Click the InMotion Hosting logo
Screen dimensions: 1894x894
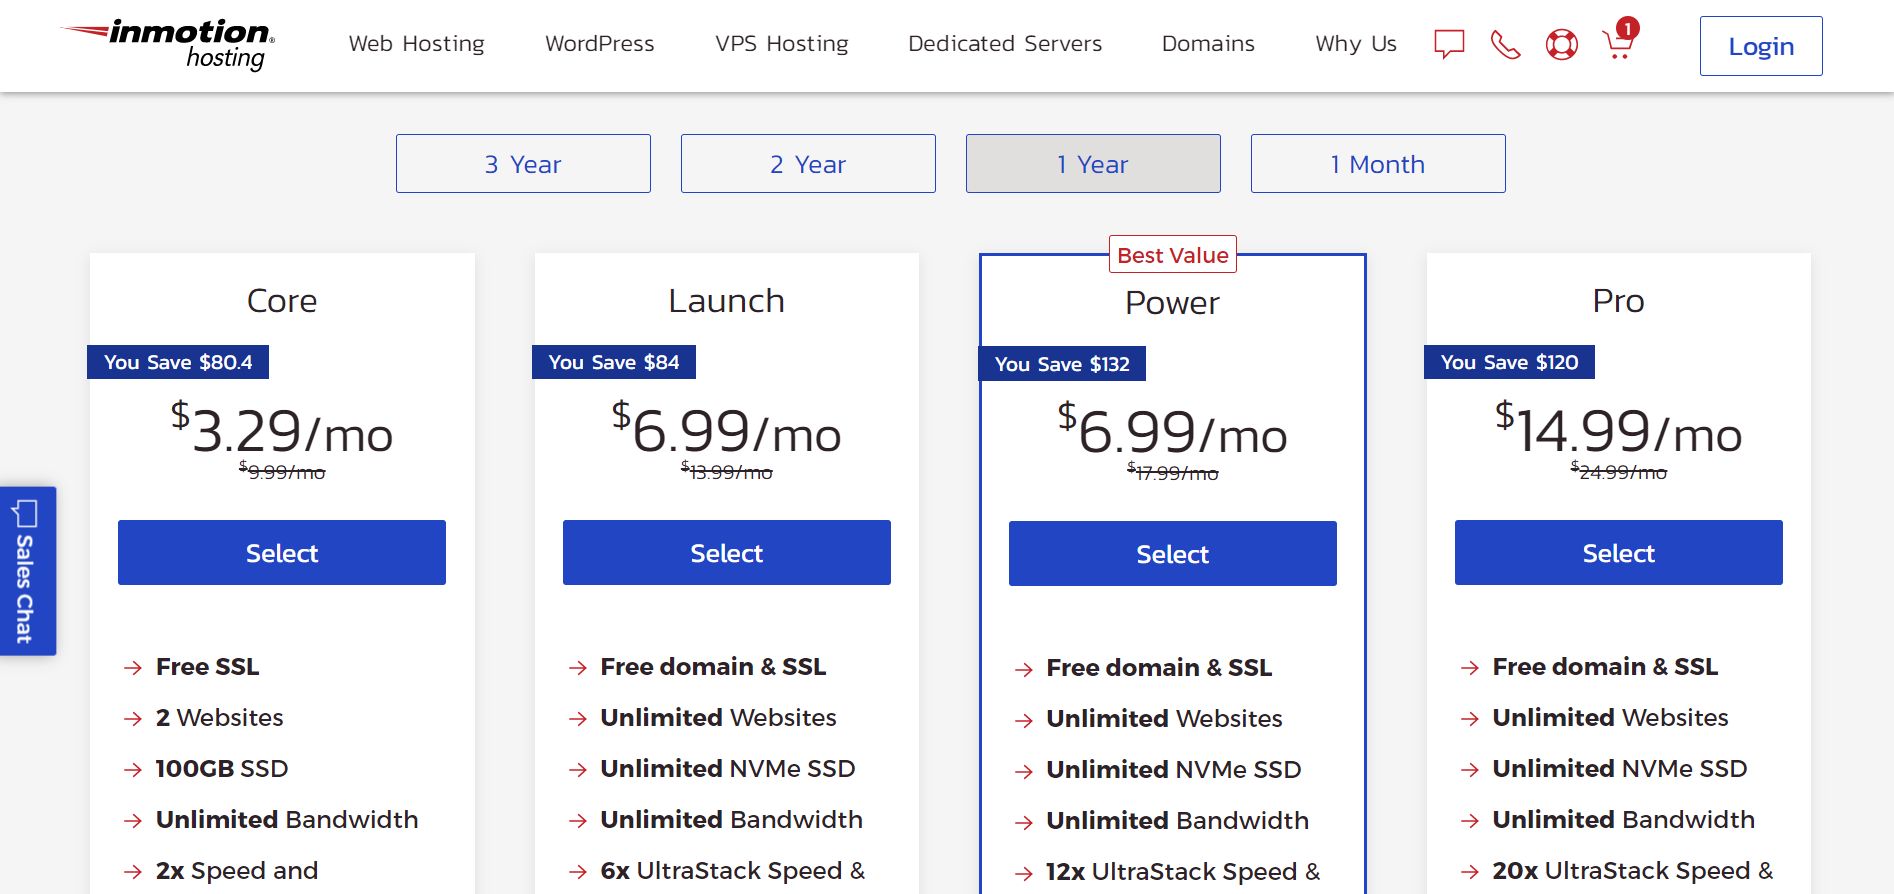click(x=168, y=44)
